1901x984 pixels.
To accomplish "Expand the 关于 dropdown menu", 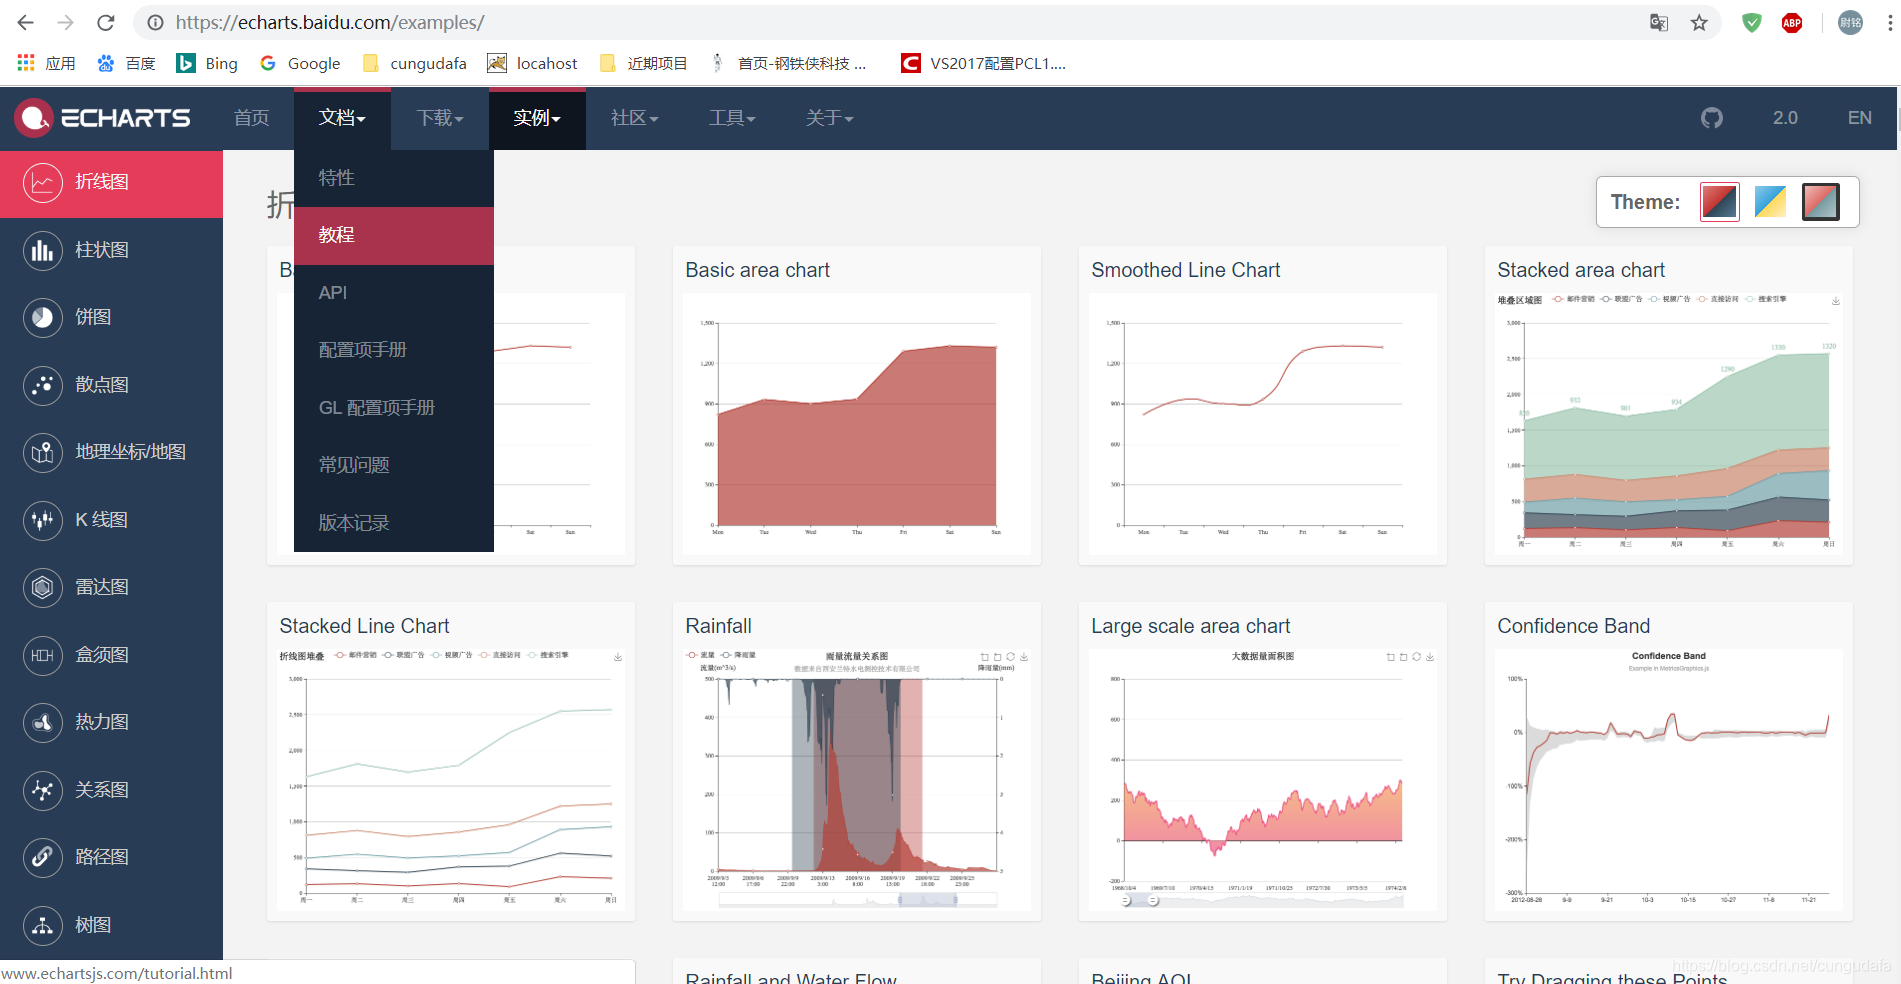I will 829,118.
